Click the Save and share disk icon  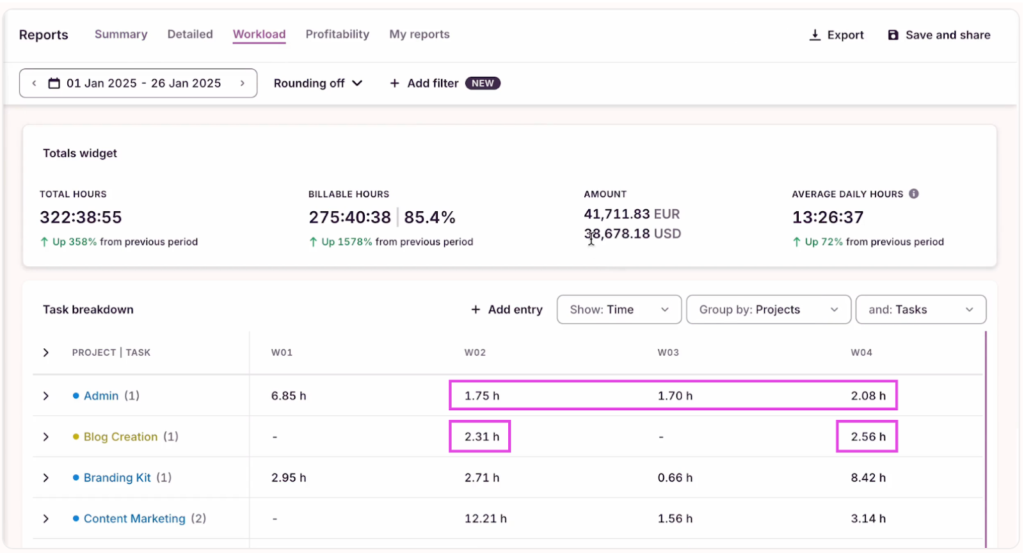[893, 35]
